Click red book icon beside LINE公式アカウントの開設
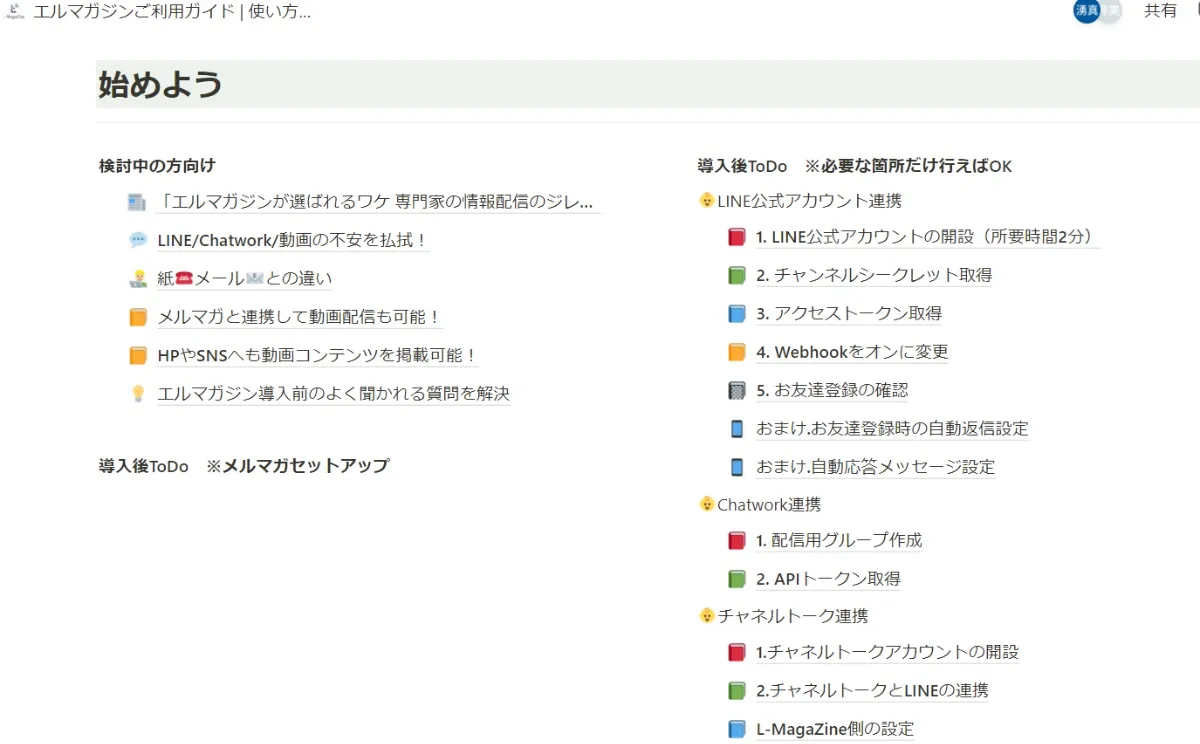1200x744 pixels. point(737,237)
